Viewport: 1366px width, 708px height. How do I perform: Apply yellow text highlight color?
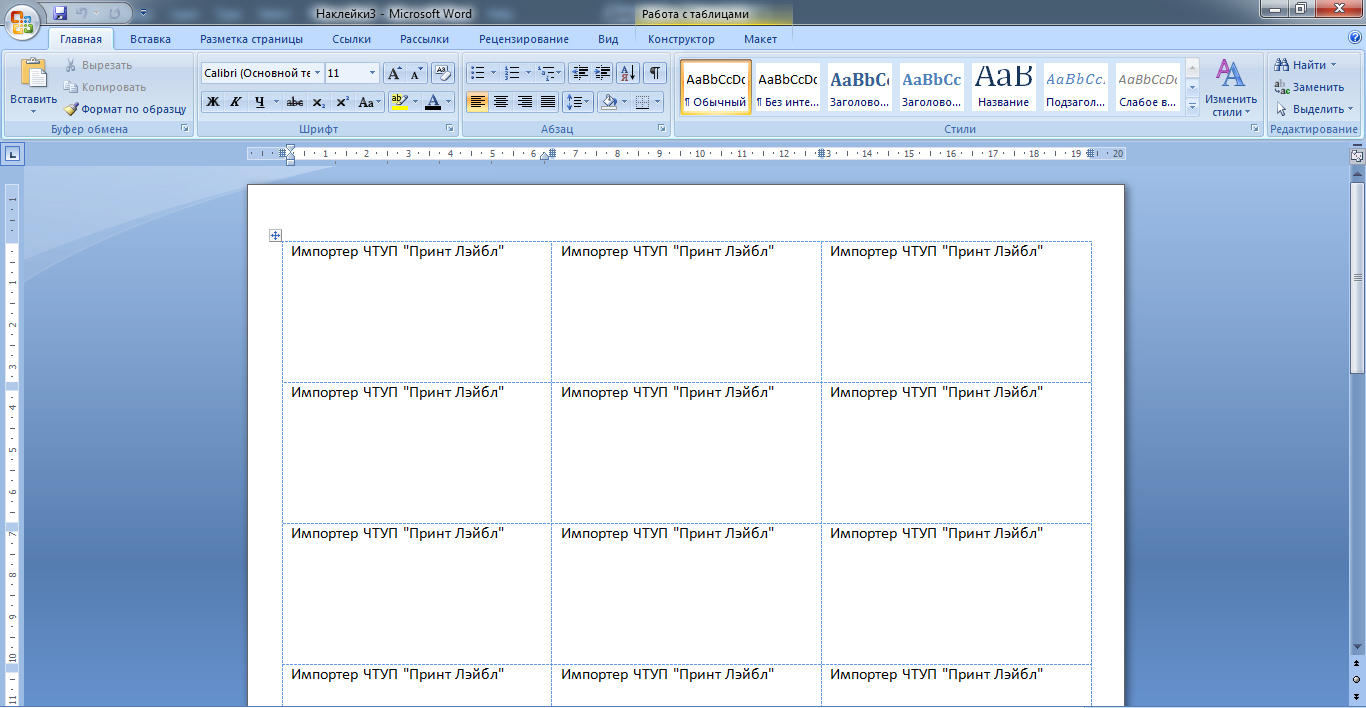tap(399, 102)
